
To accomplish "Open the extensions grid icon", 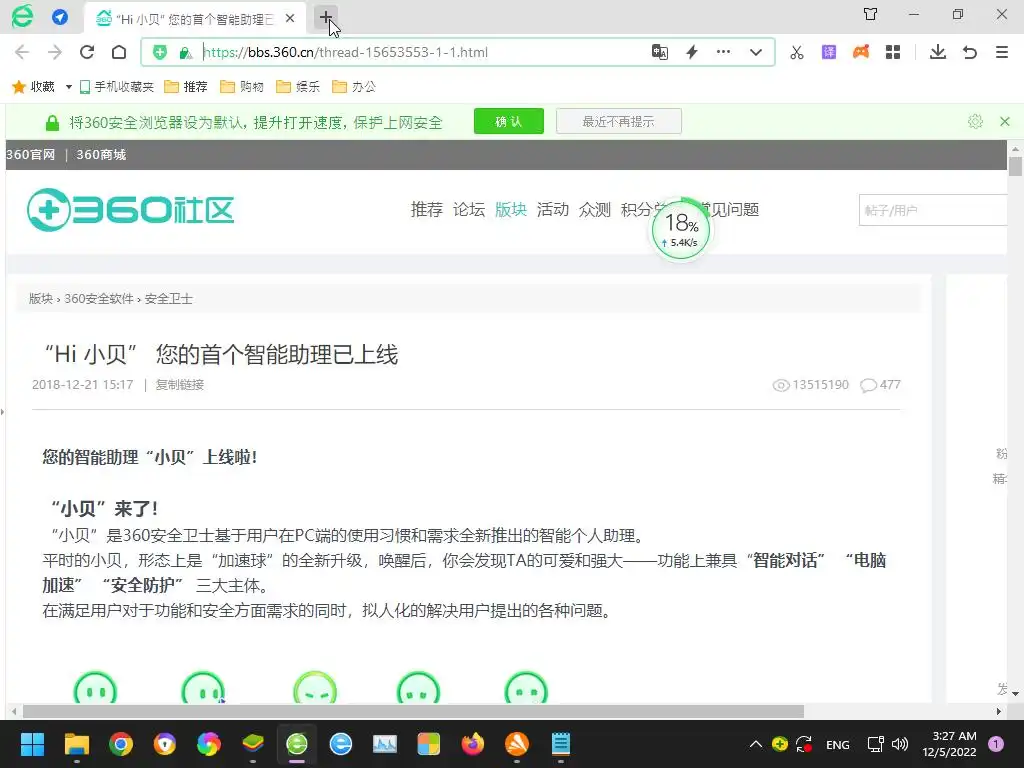I will (x=893, y=52).
